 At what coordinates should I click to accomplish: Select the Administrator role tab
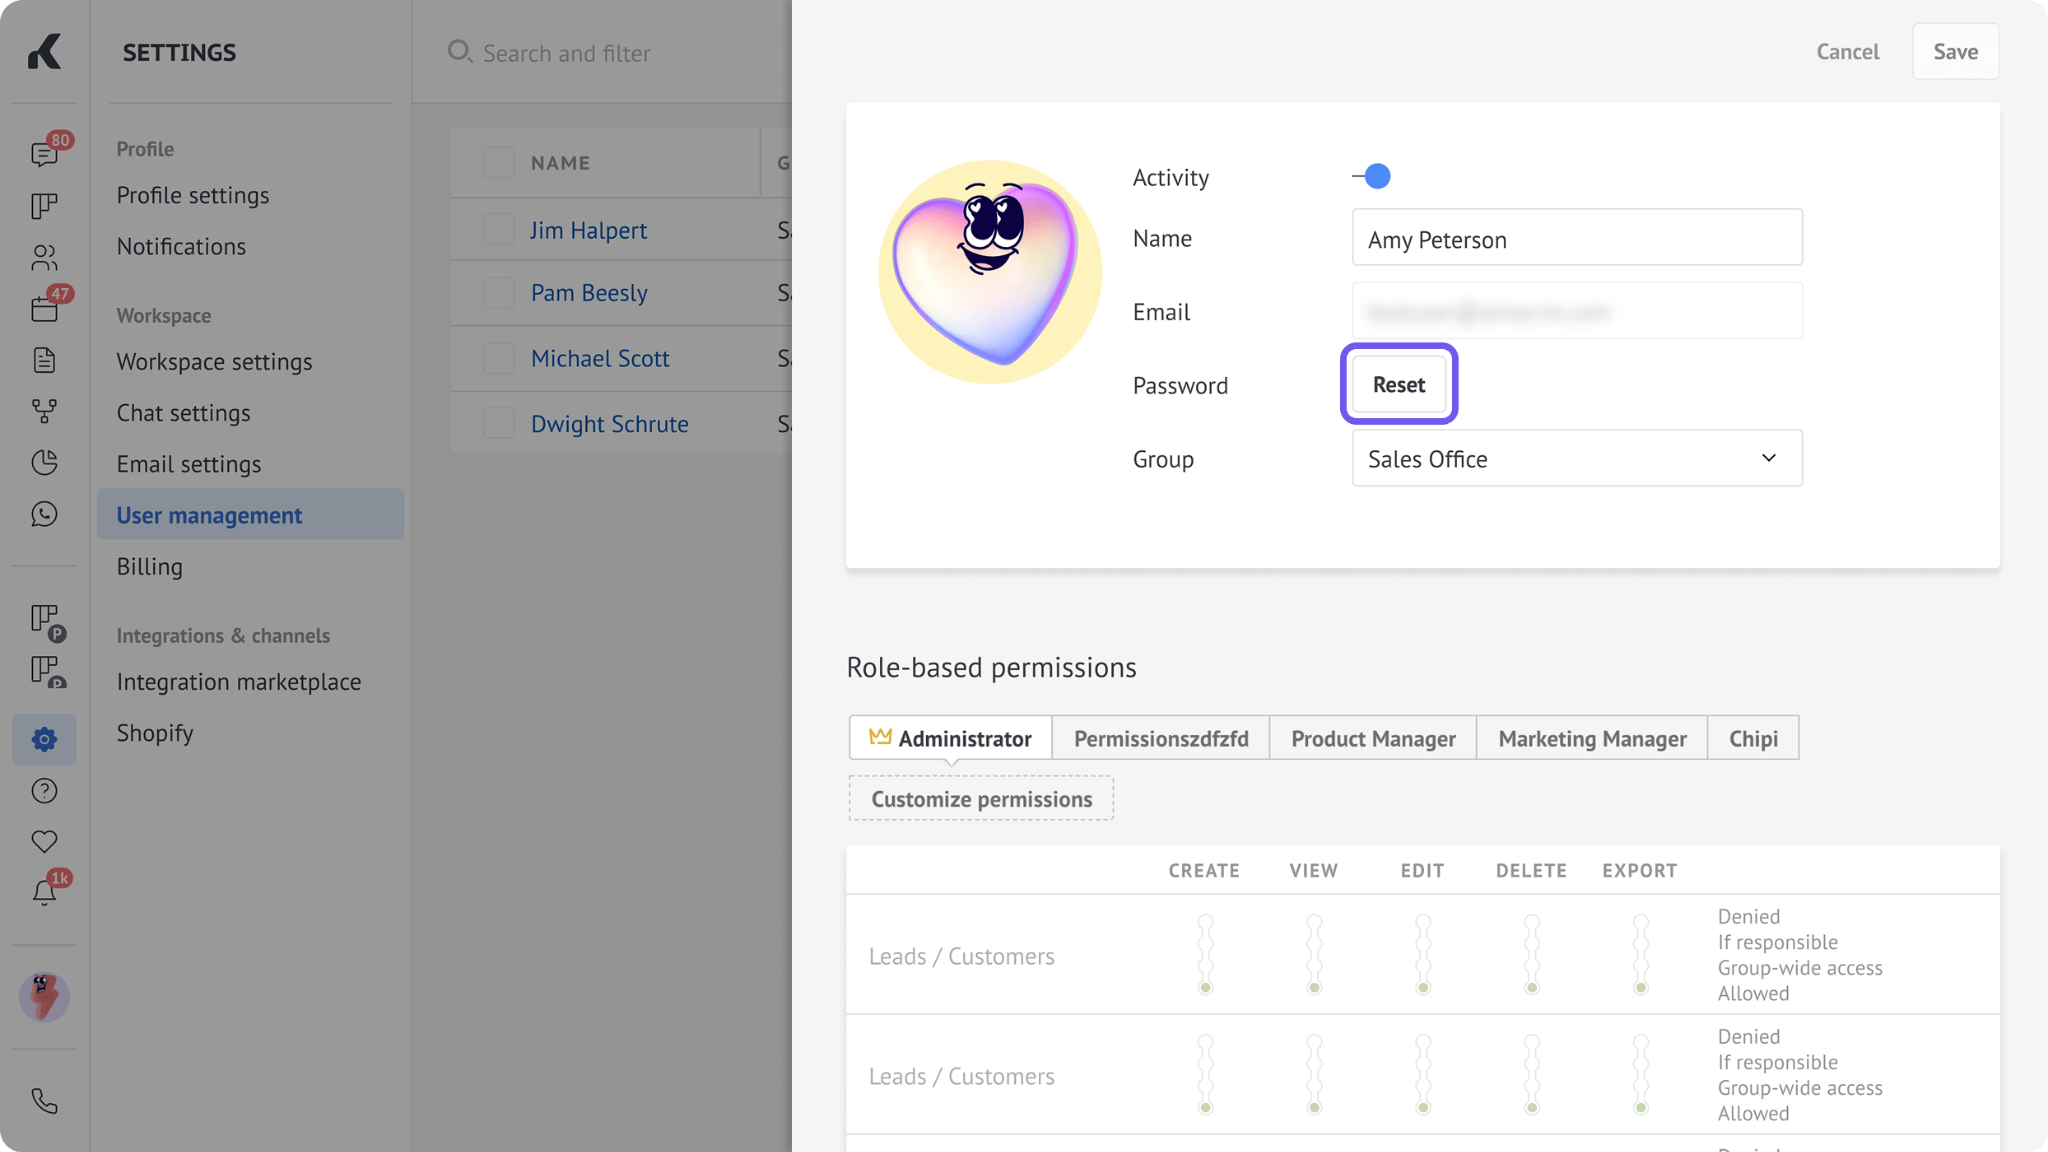pyautogui.click(x=950, y=738)
